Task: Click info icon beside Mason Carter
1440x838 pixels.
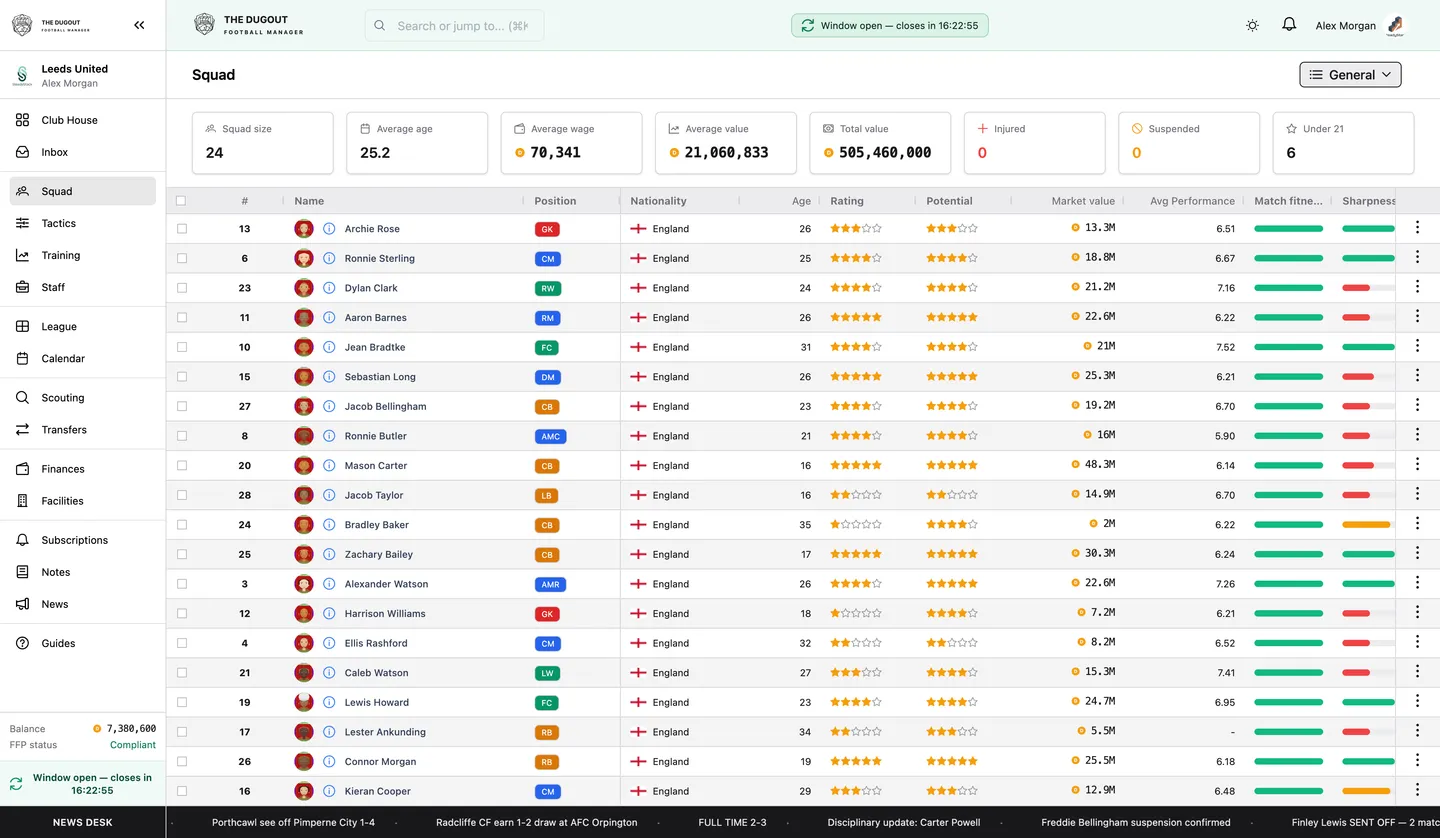Action: pos(329,466)
